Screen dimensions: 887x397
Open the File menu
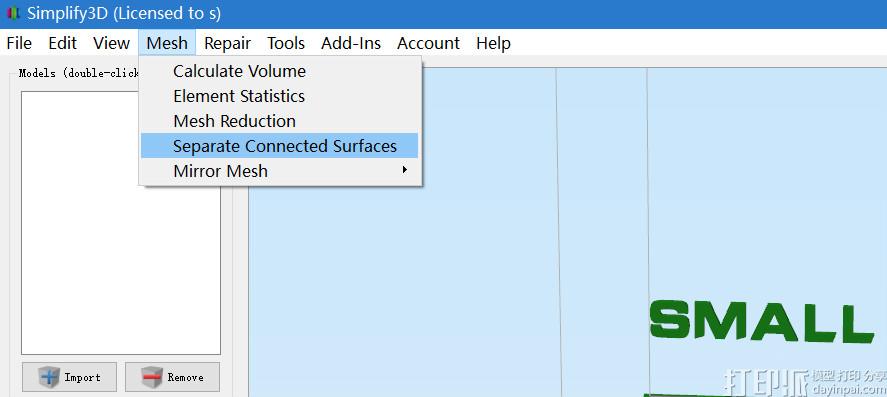coord(19,43)
